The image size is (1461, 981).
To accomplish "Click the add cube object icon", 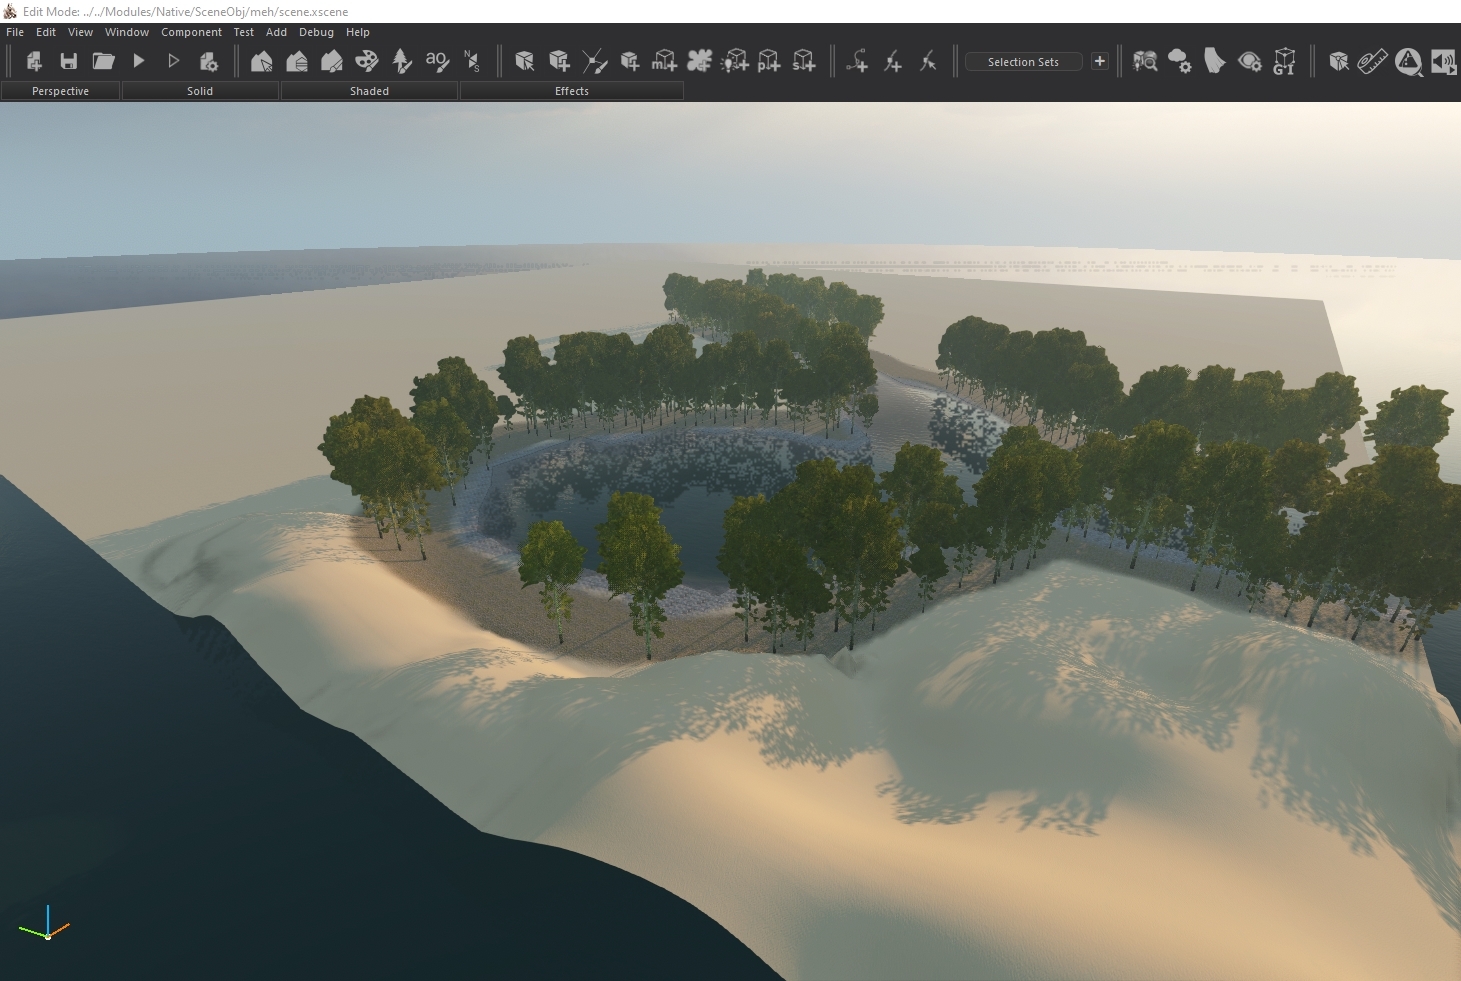I will [560, 61].
